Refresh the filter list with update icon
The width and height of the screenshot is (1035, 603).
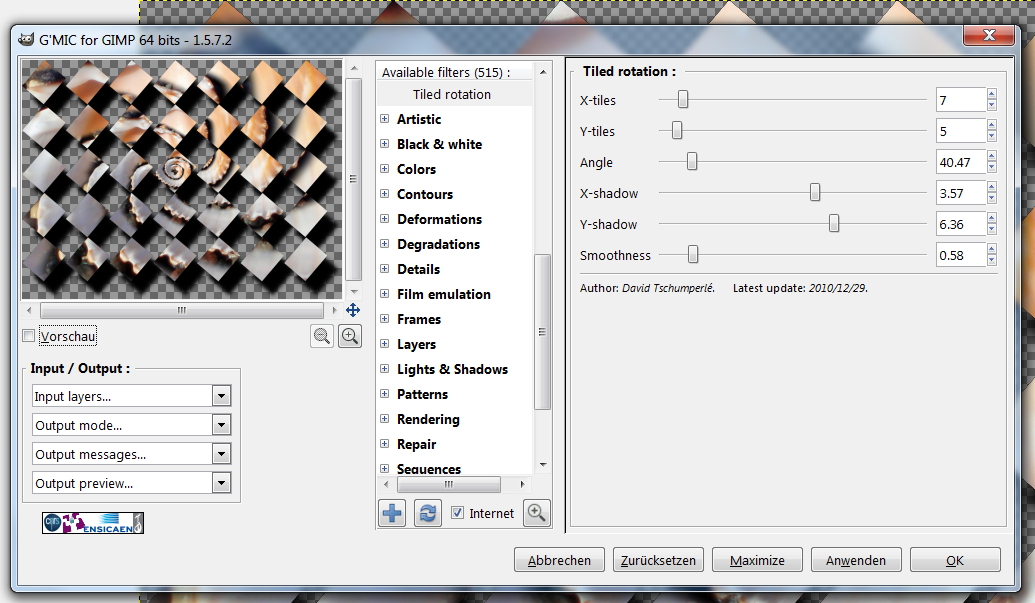click(x=427, y=513)
